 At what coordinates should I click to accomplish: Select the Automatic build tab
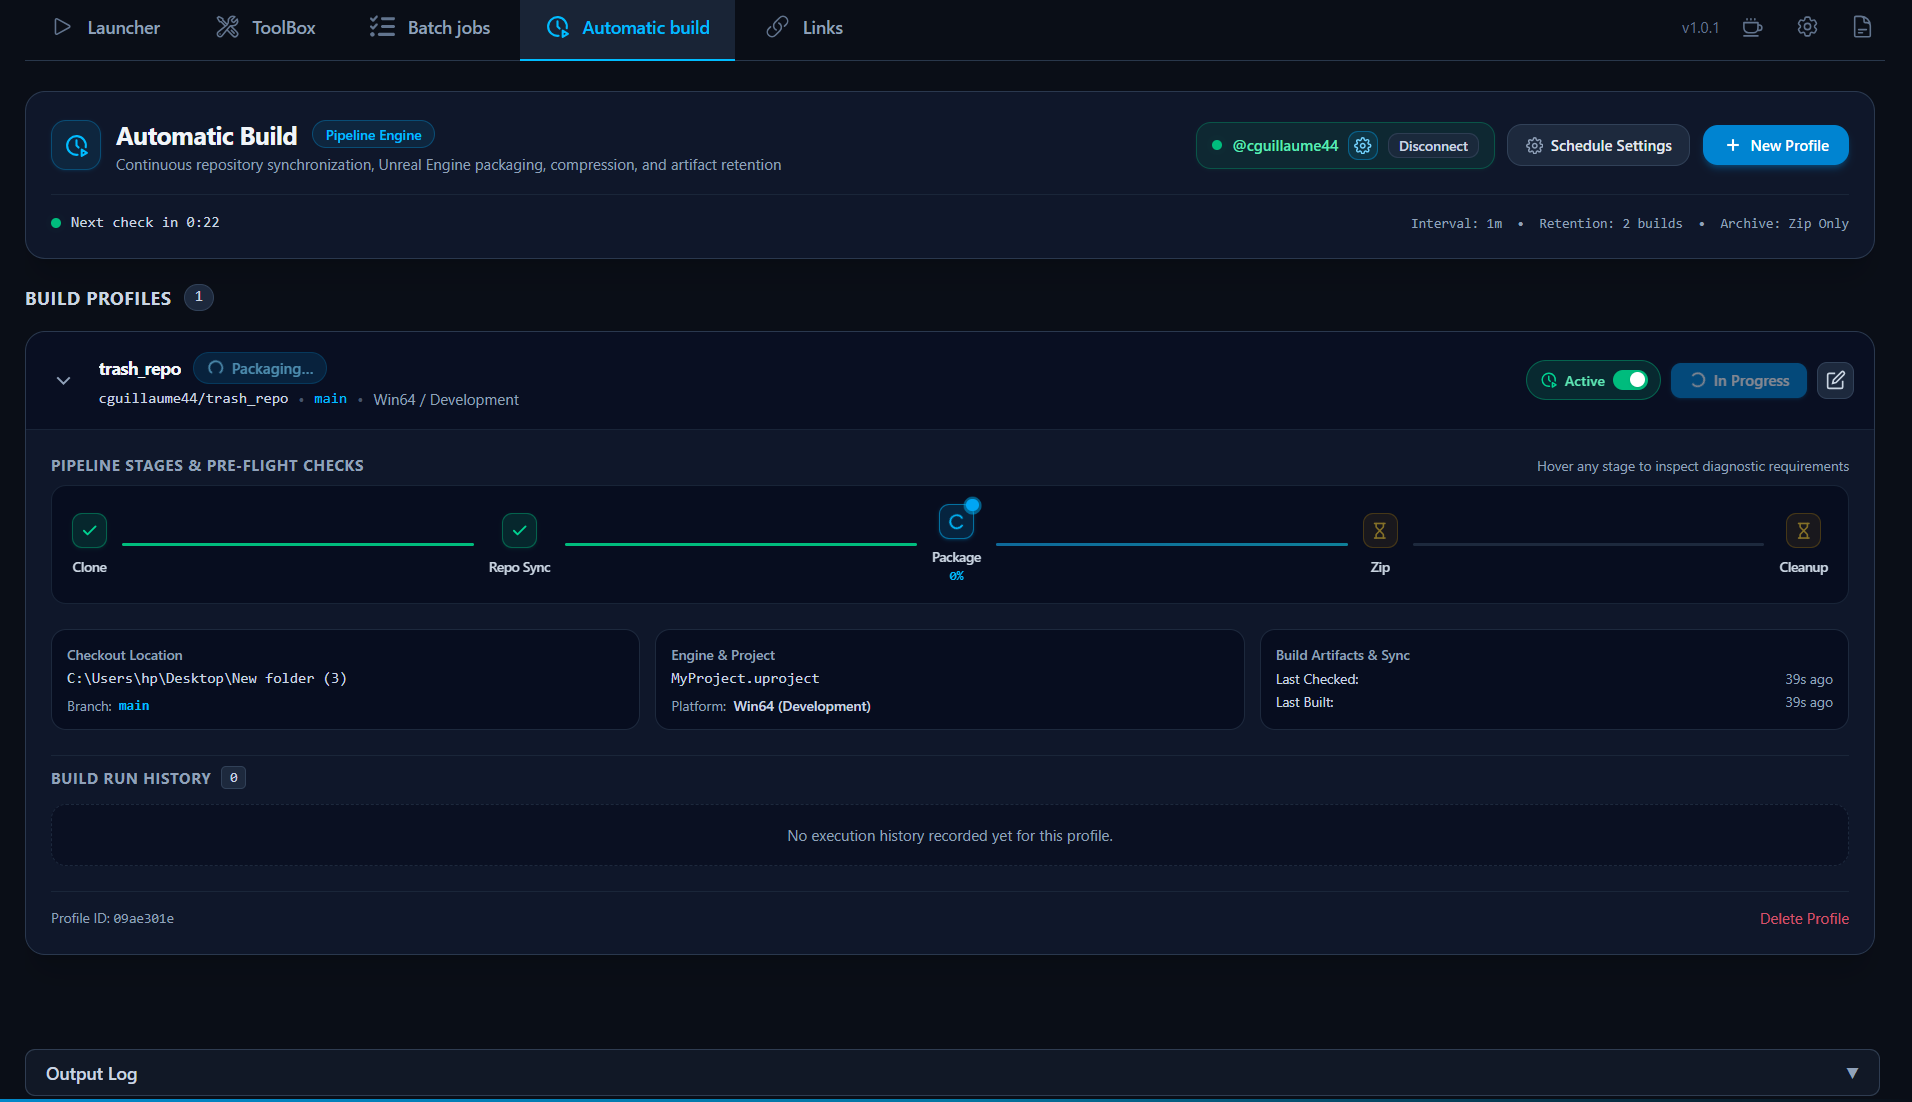[628, 28]
